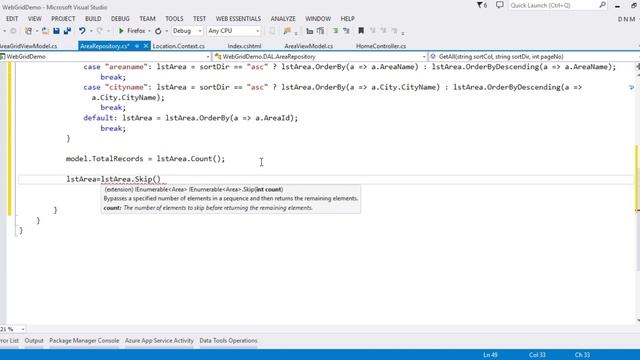This screenshot has height=360, width=640.
Task: Open the WEB ESSENTIALS menu
Action: tap(238, 19)
